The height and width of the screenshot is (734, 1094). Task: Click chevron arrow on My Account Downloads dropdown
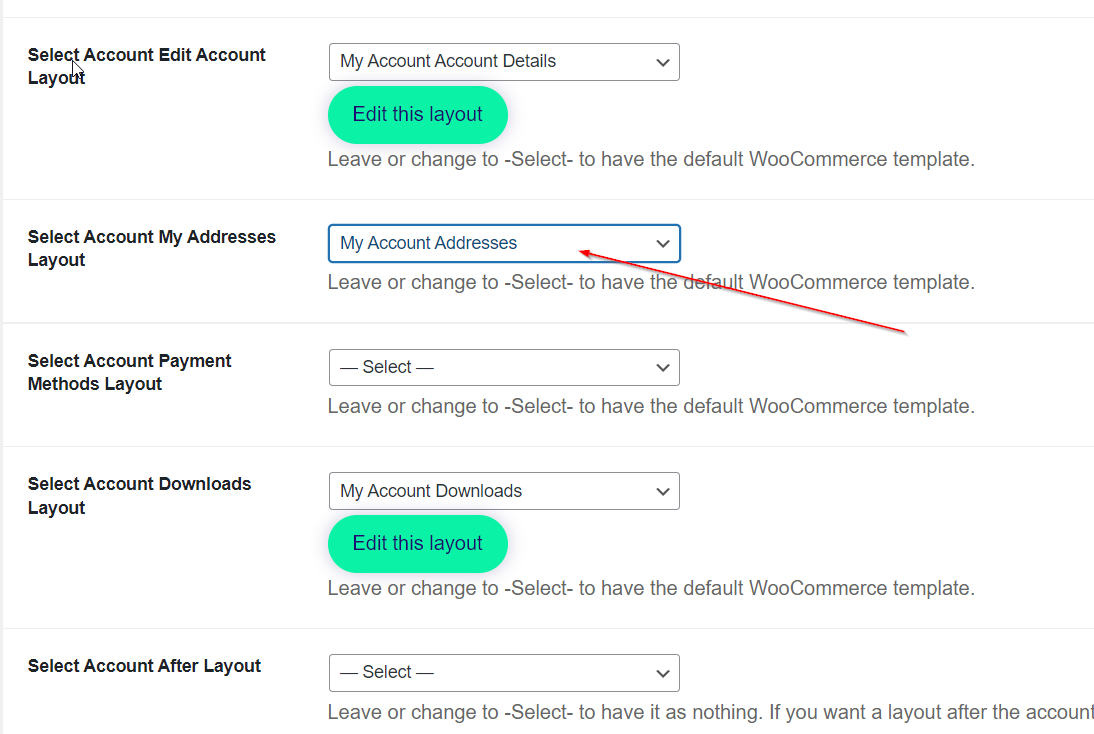(x=662, y=491)
